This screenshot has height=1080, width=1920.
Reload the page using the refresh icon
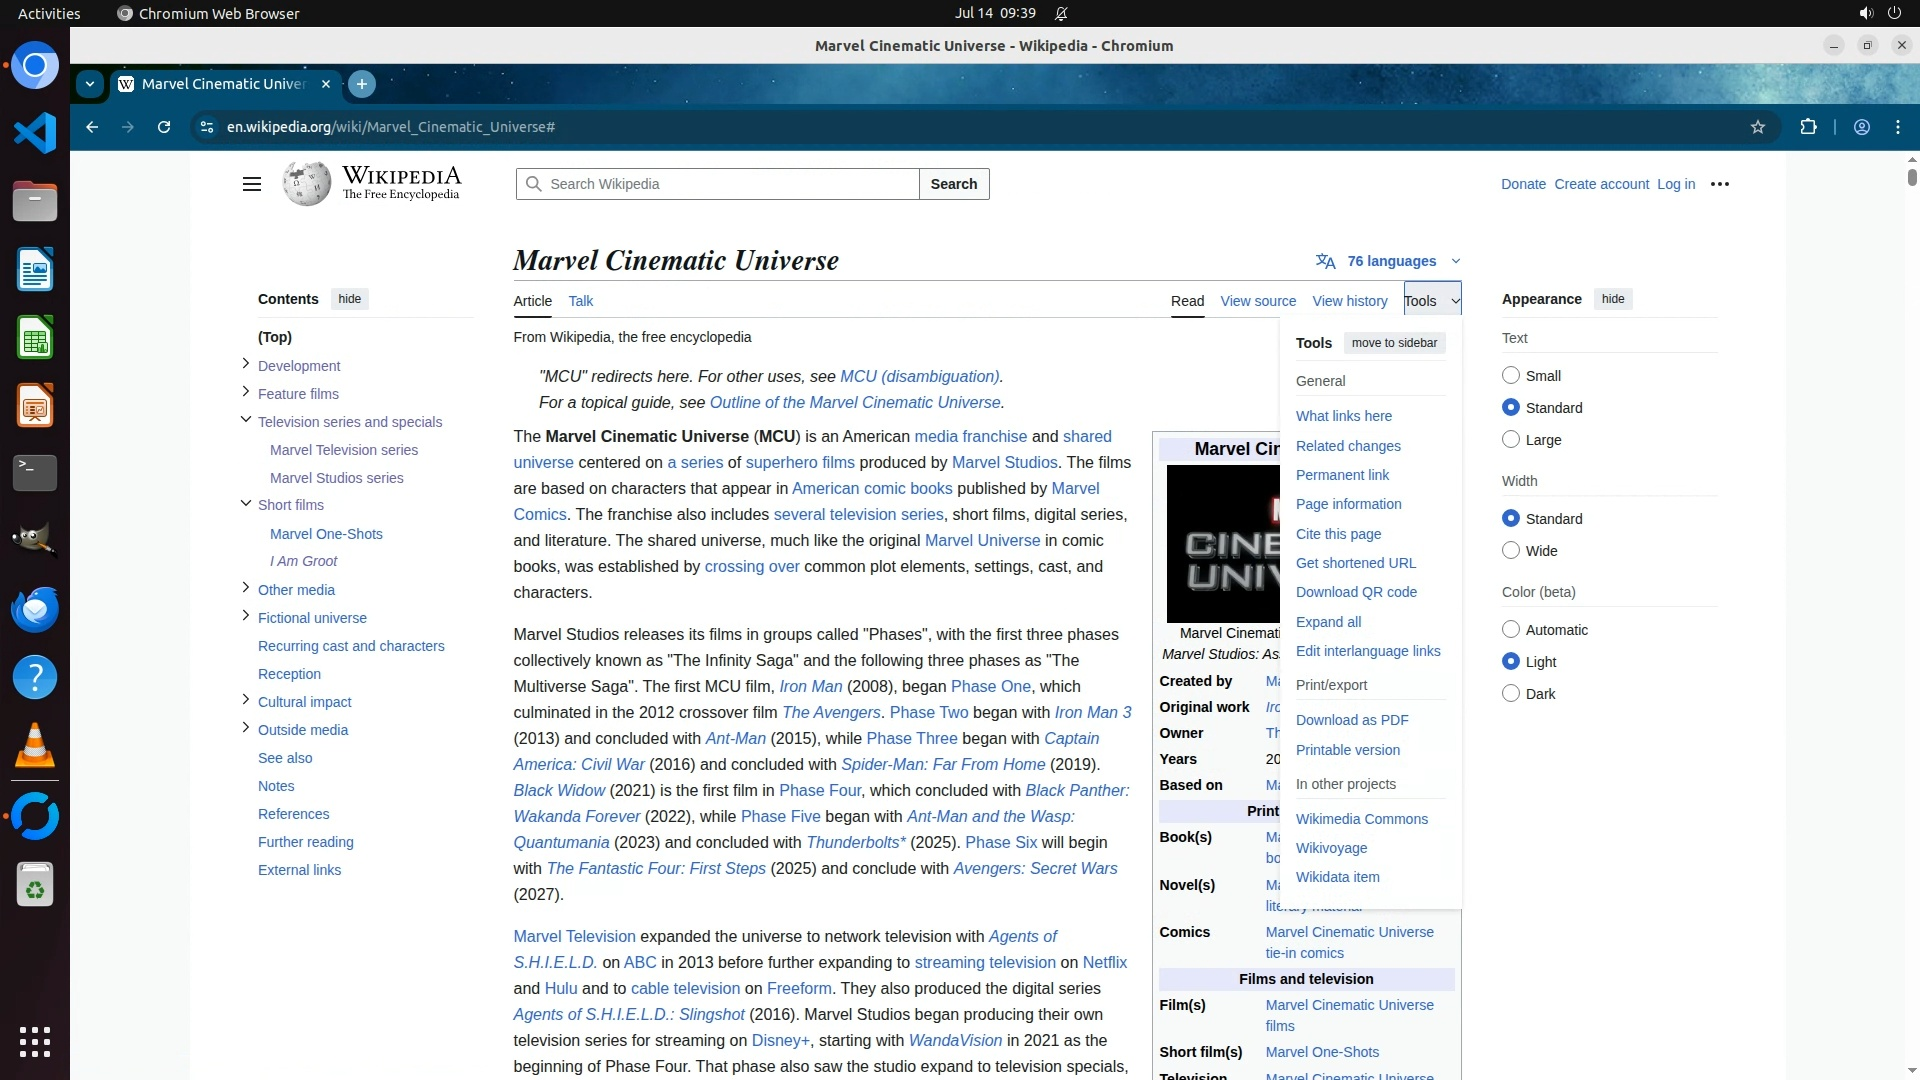click(164, 127)
